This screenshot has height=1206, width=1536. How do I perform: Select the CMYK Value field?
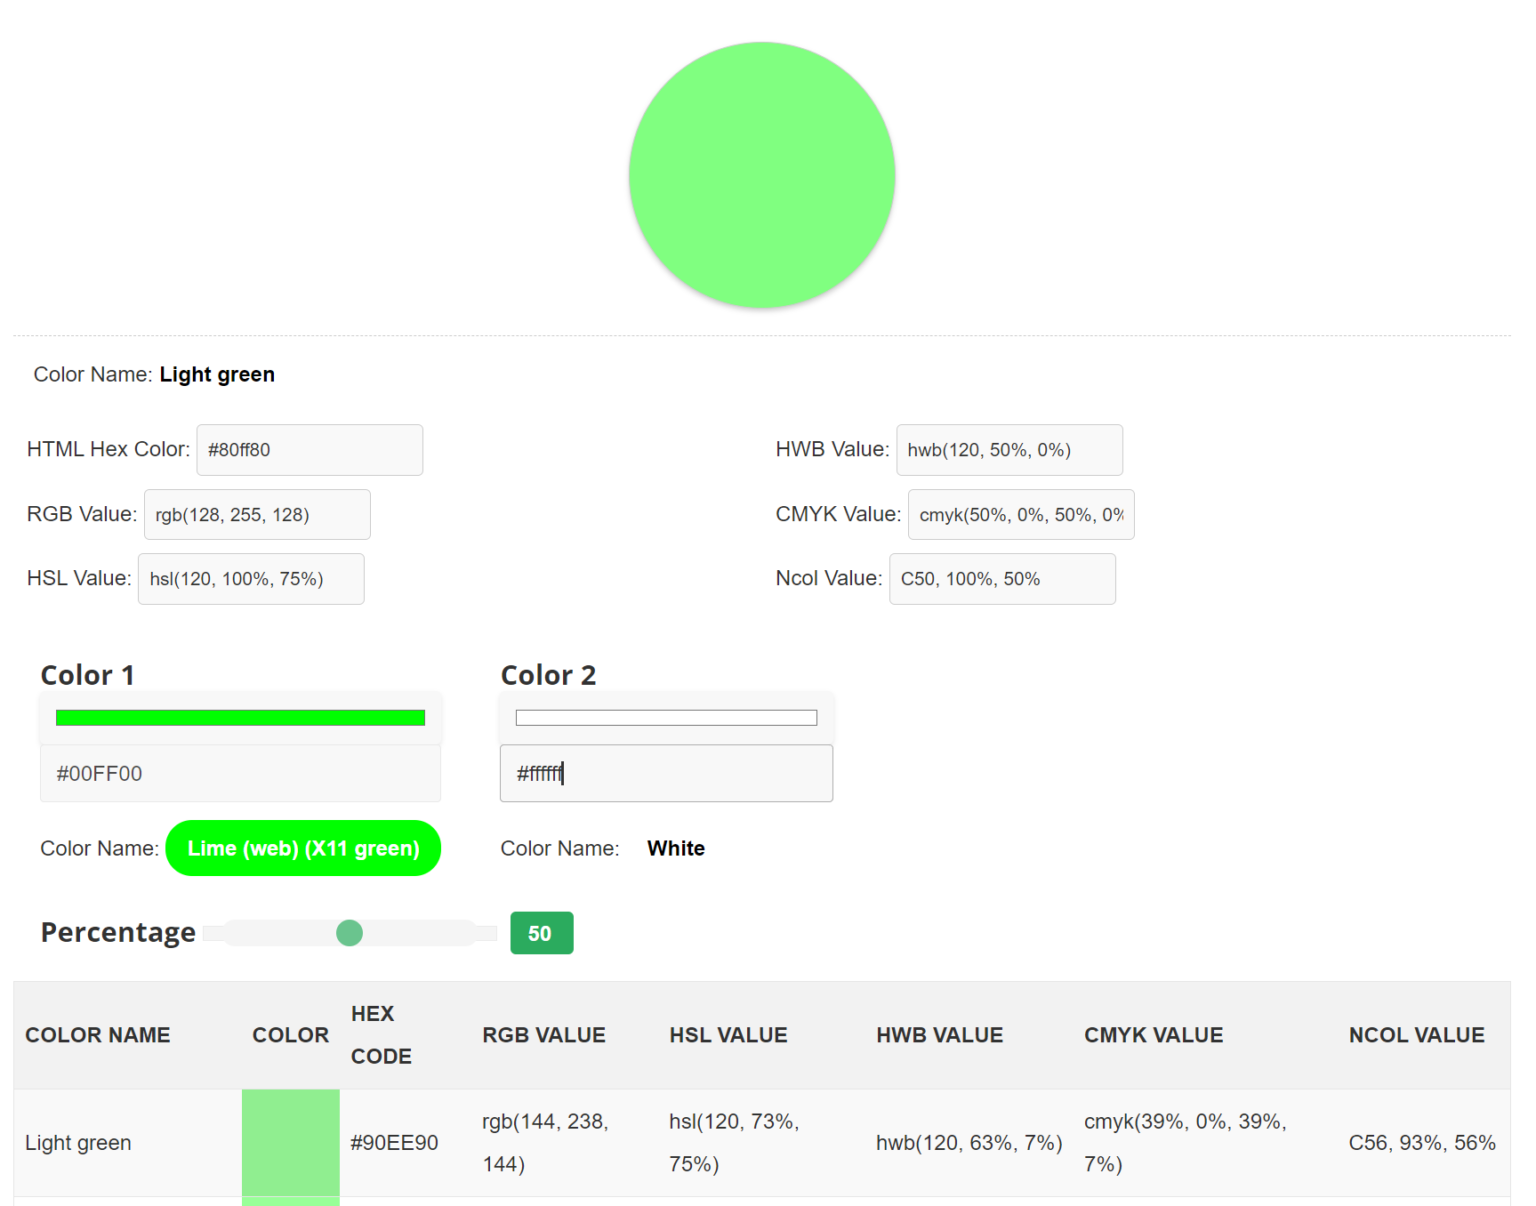click(x=1020, y=515)
